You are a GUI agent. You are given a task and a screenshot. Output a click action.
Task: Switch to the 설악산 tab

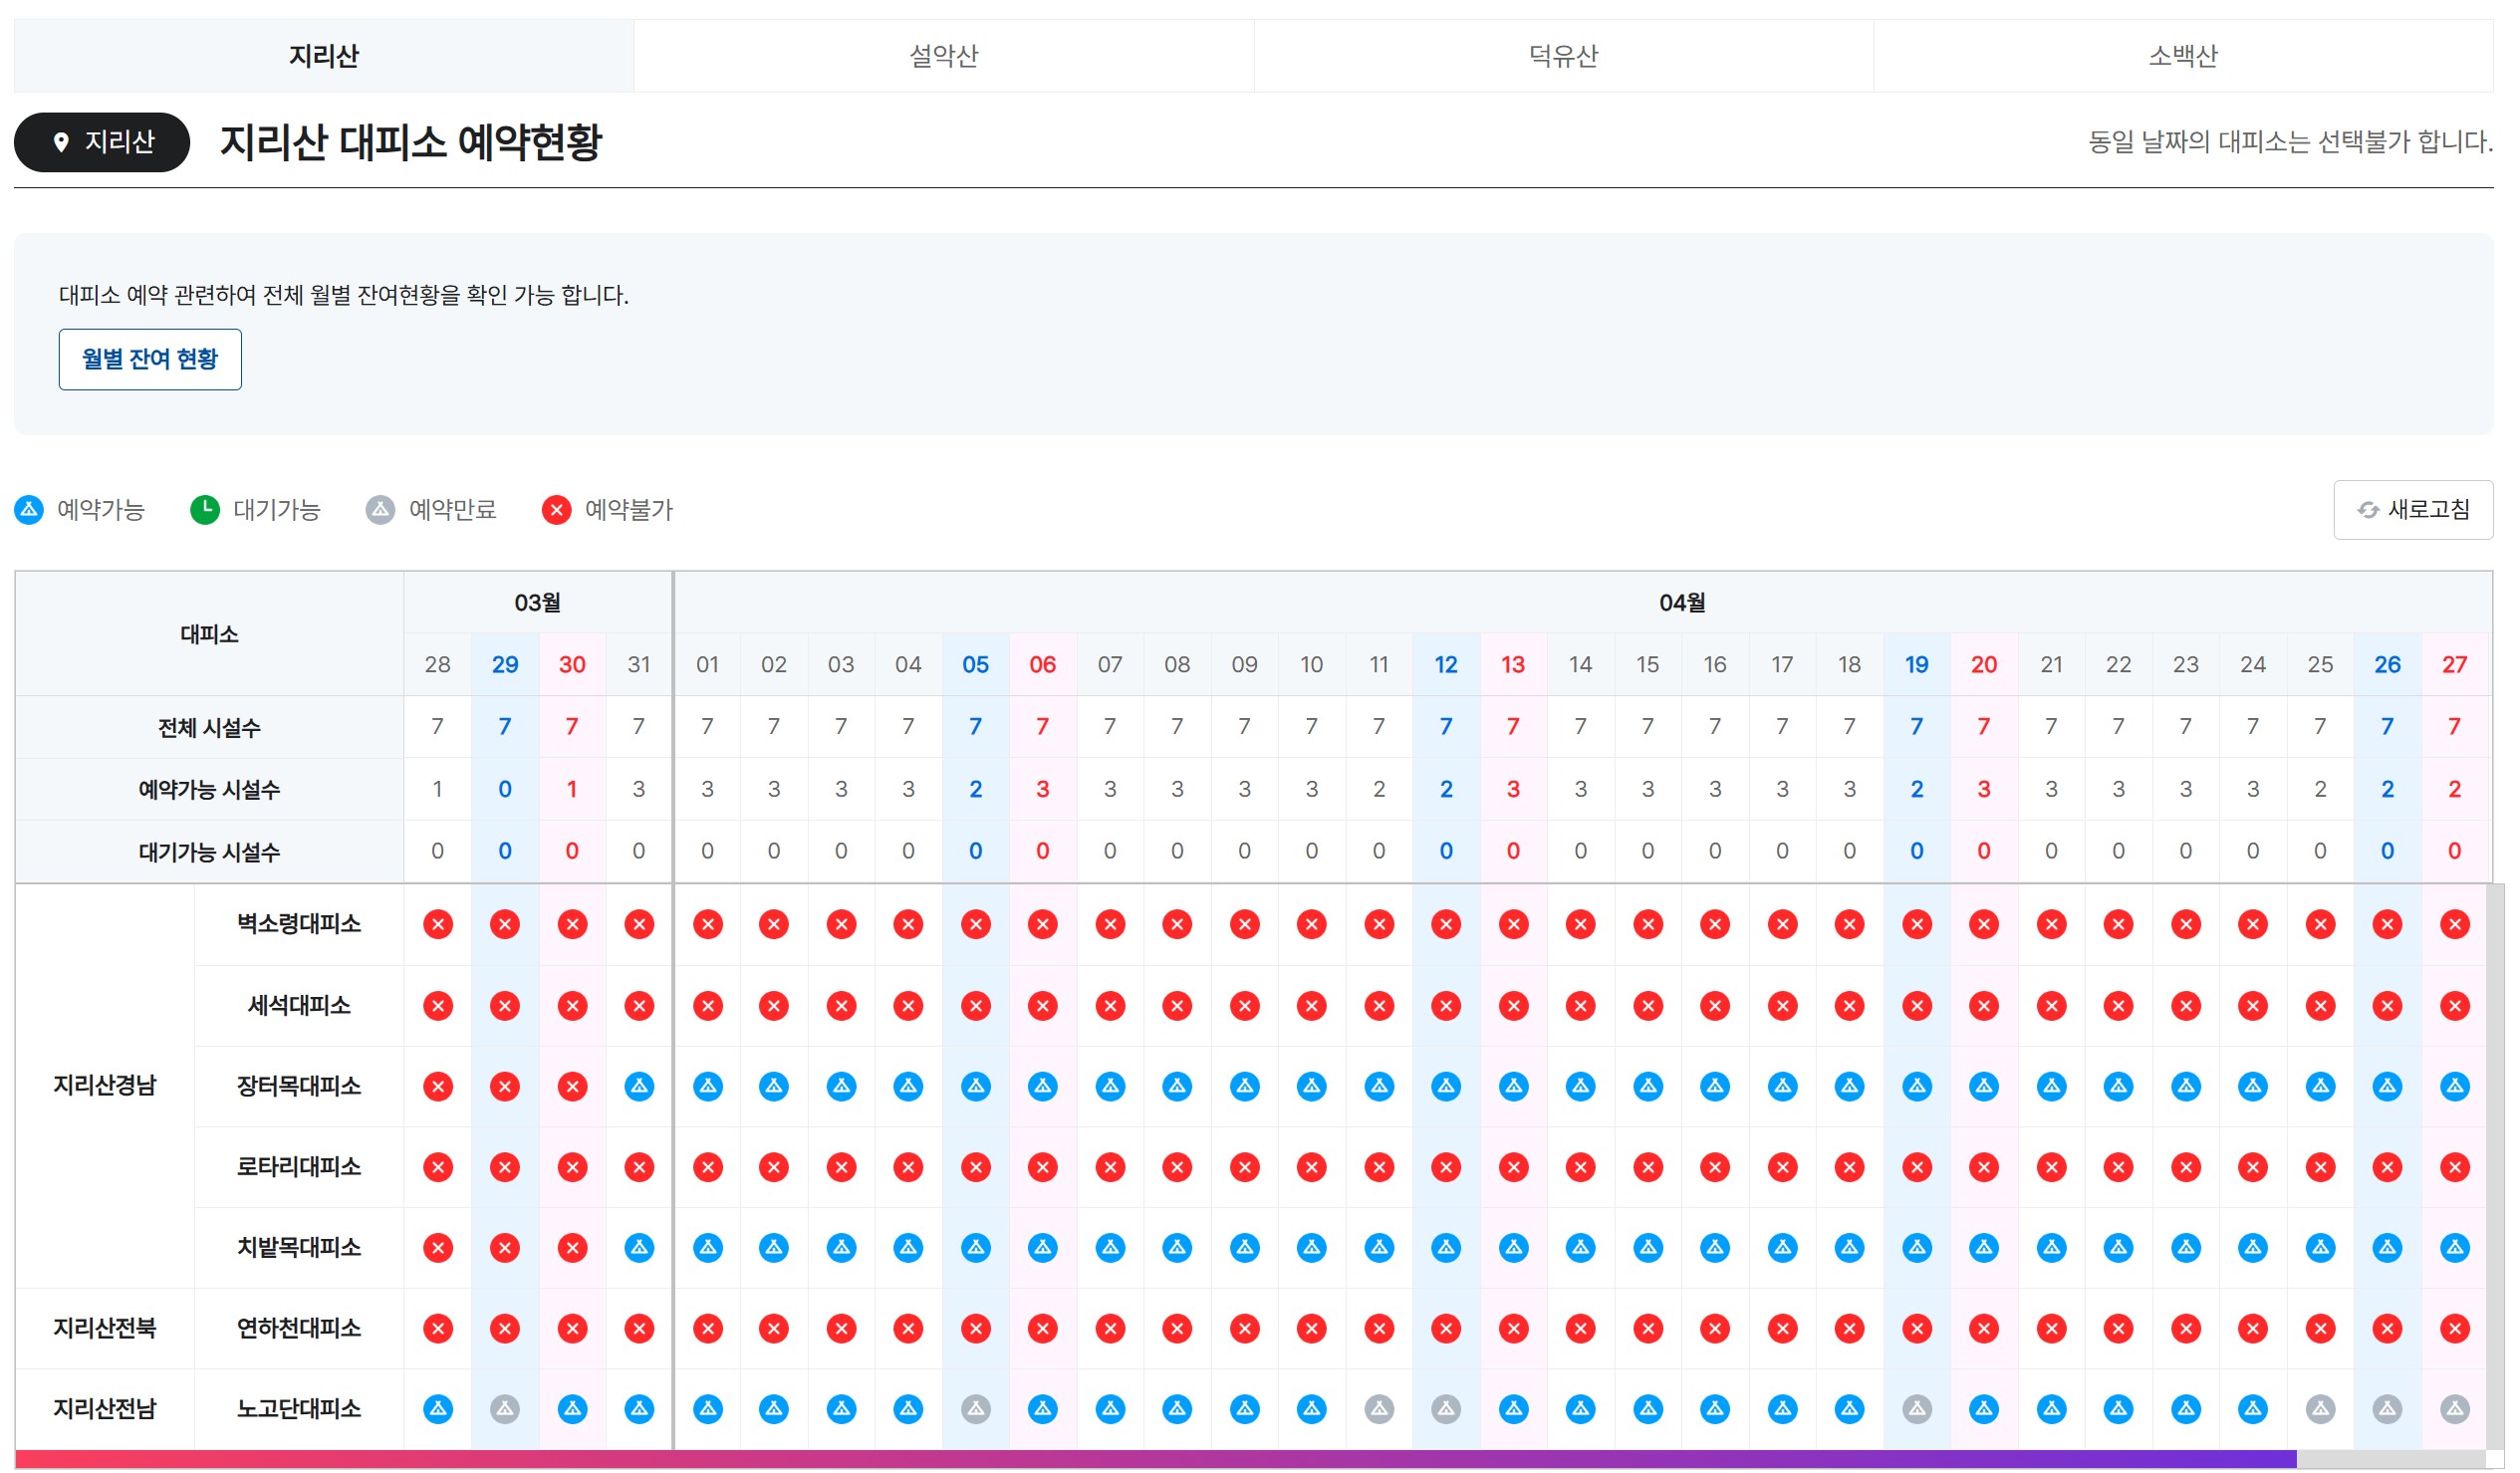[944, 56]
